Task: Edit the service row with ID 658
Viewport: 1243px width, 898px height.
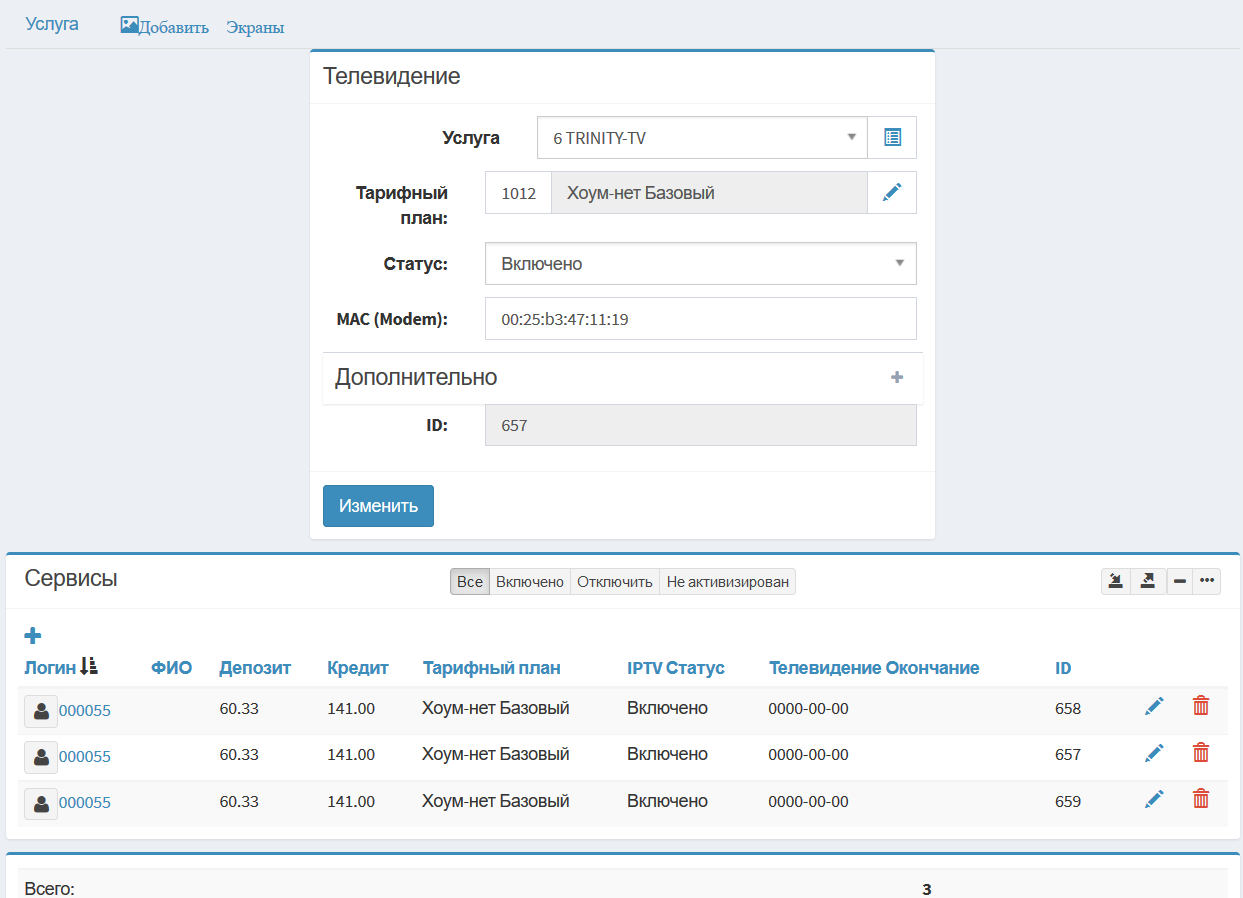Action: click(1154, 707)
